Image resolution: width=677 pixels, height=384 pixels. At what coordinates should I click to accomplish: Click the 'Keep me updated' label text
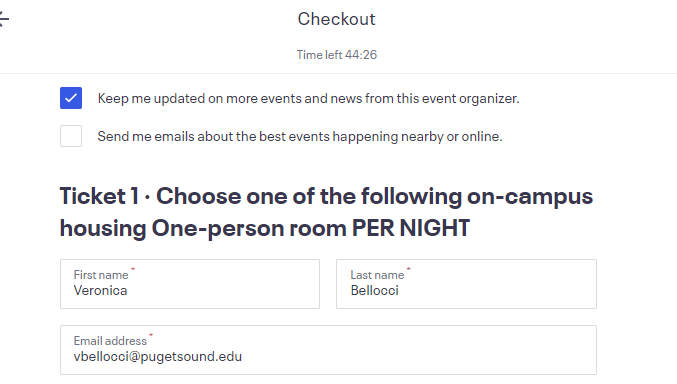click(308, 98)
